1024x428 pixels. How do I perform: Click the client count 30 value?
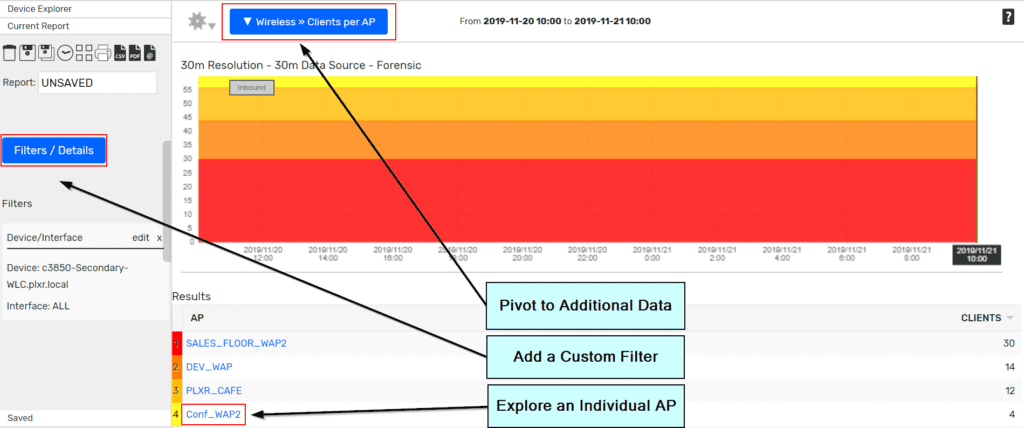(x=1009, y=342)
